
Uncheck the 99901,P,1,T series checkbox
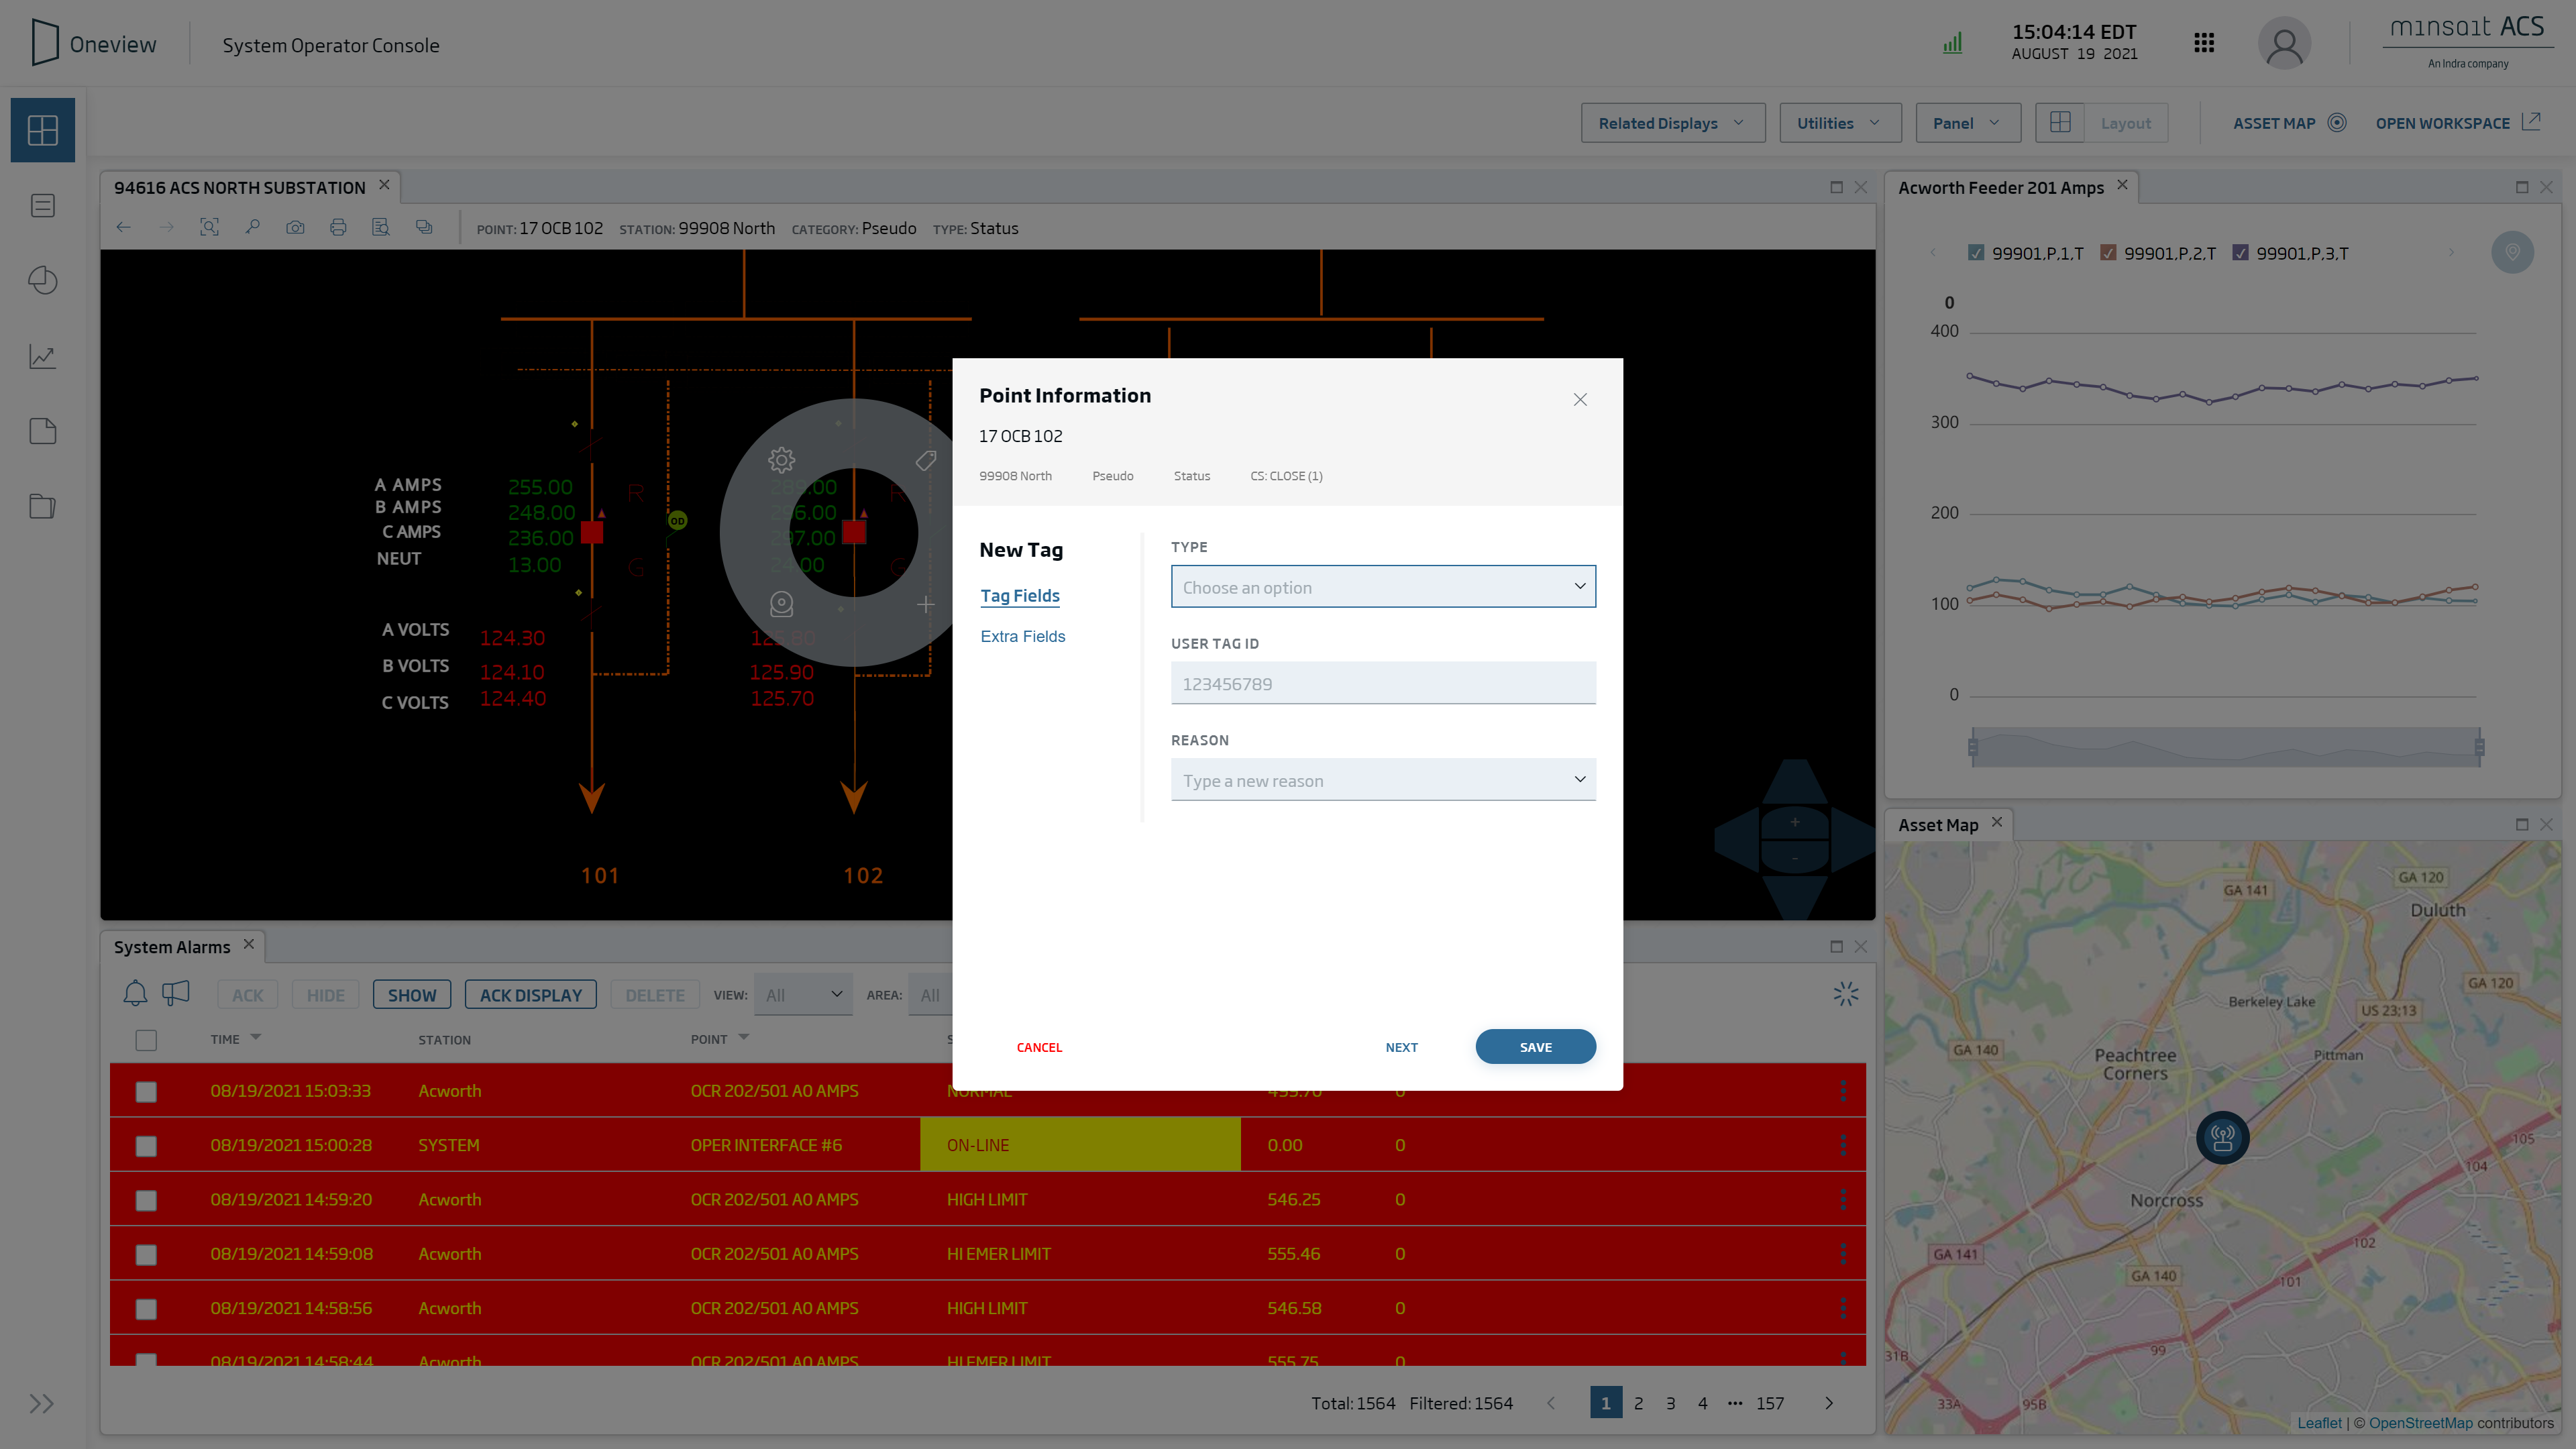click(x=1976, y=253)
